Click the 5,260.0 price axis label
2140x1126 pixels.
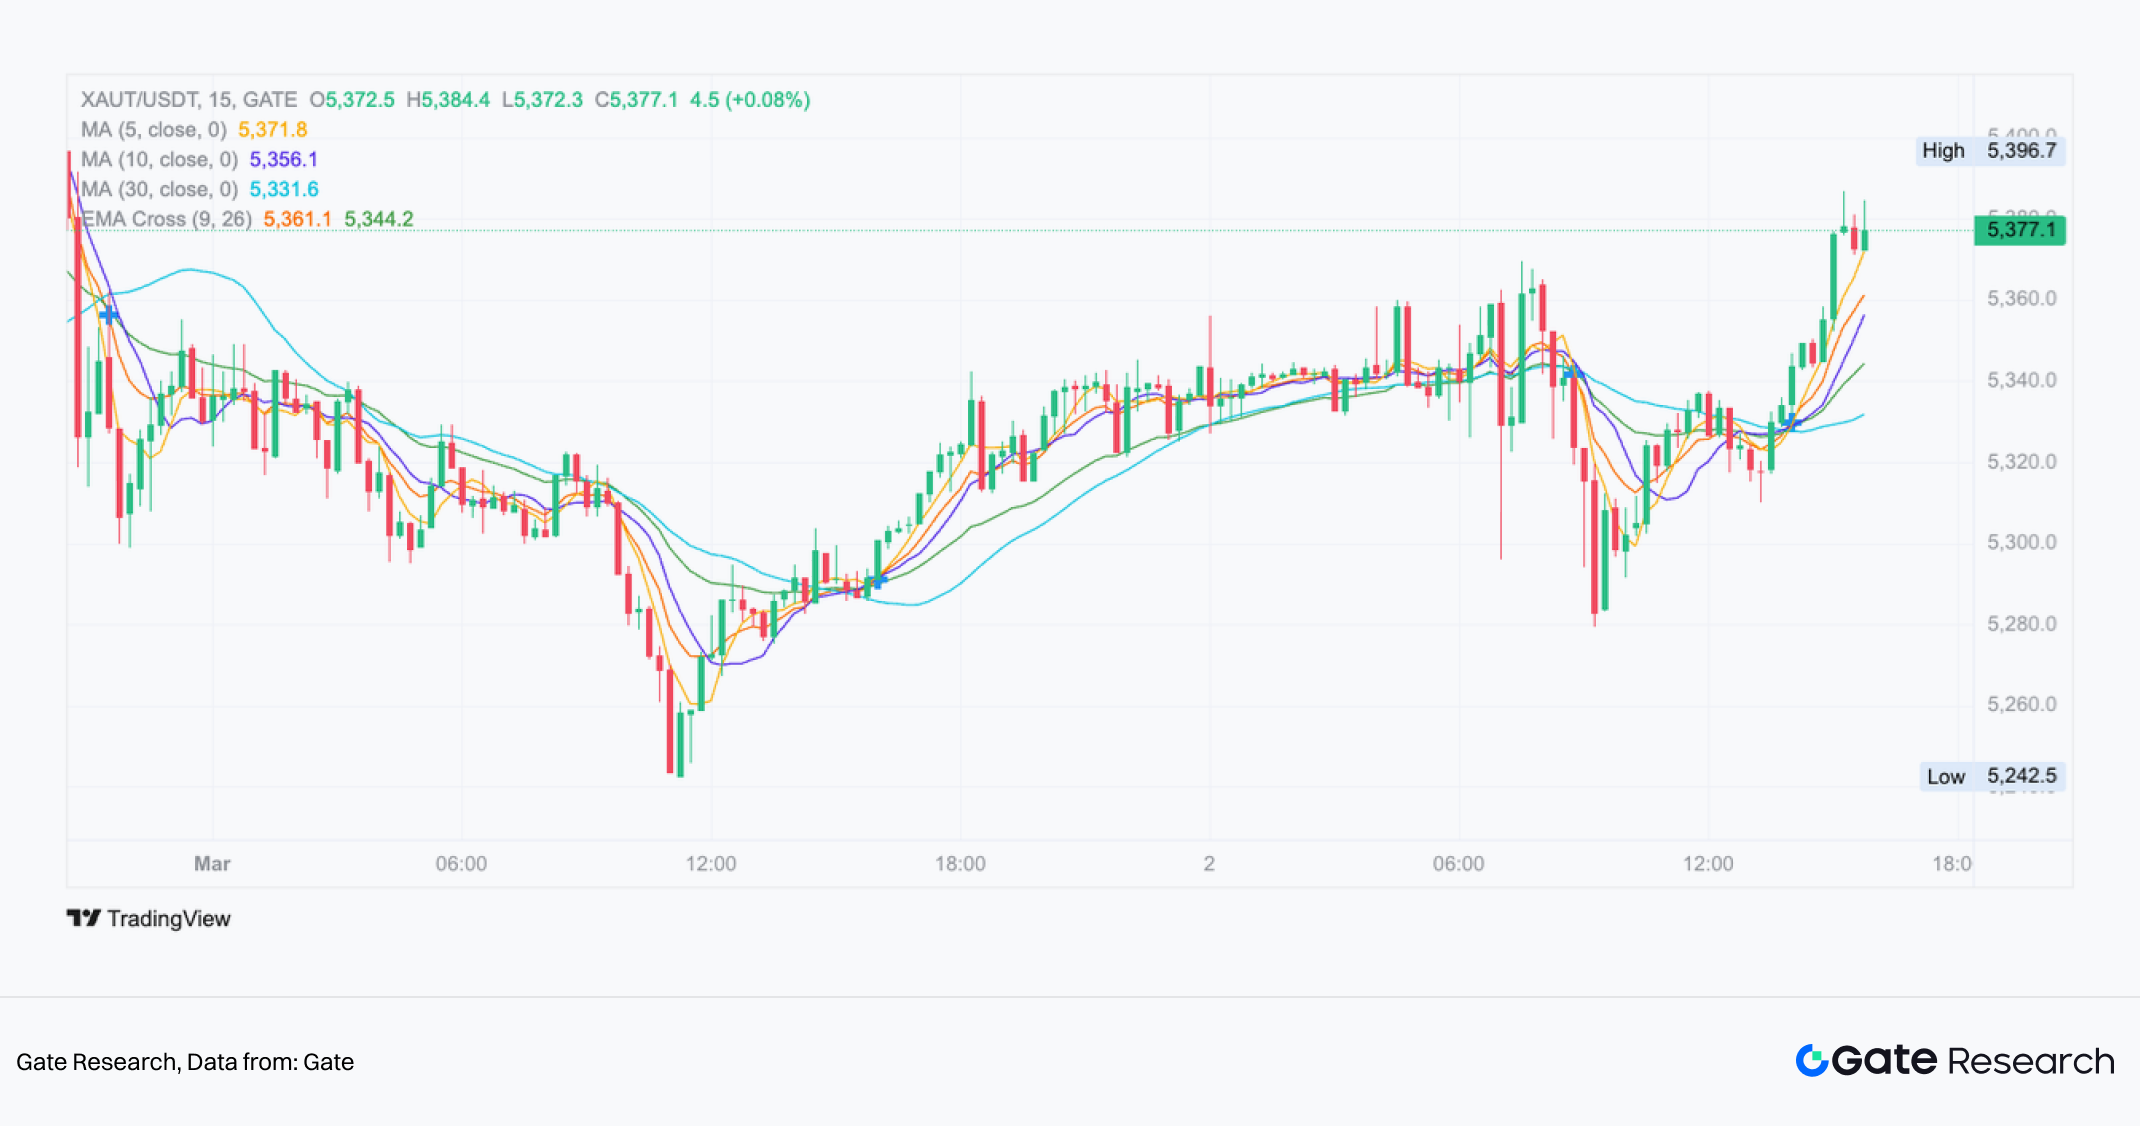coord(2021,704)
